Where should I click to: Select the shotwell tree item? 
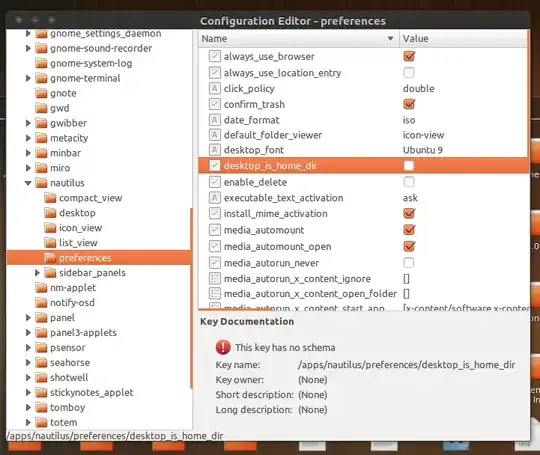tap(69, 378)
